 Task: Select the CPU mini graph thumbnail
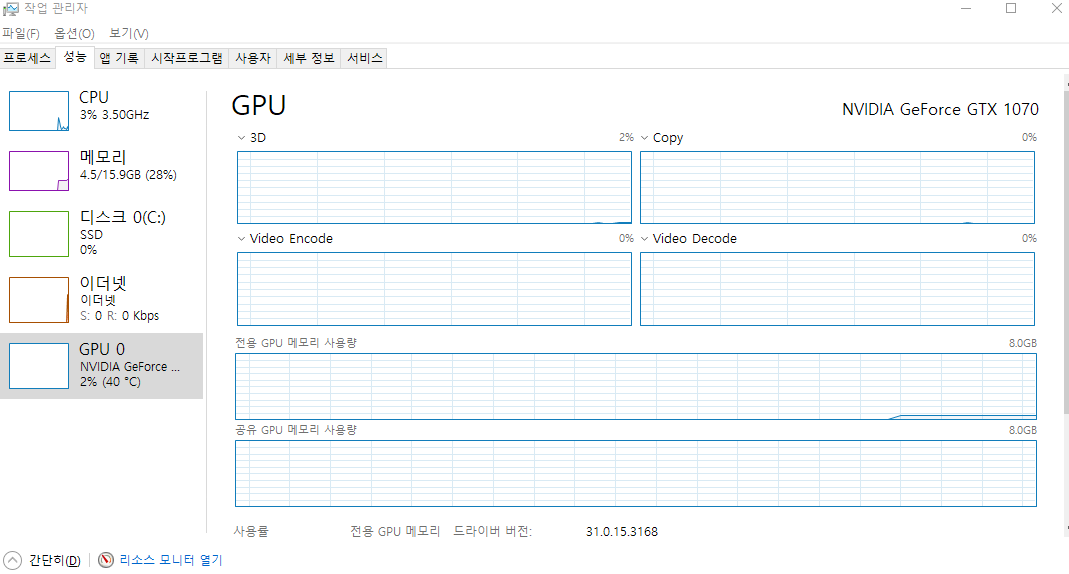pyautogui.click(x=39, y=110)
